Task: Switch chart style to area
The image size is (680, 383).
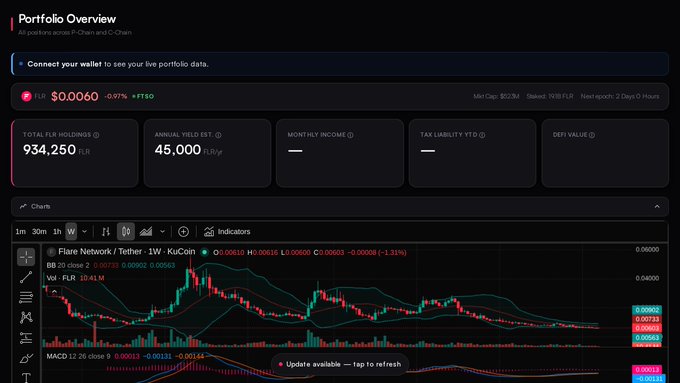Action: (146, 232)
